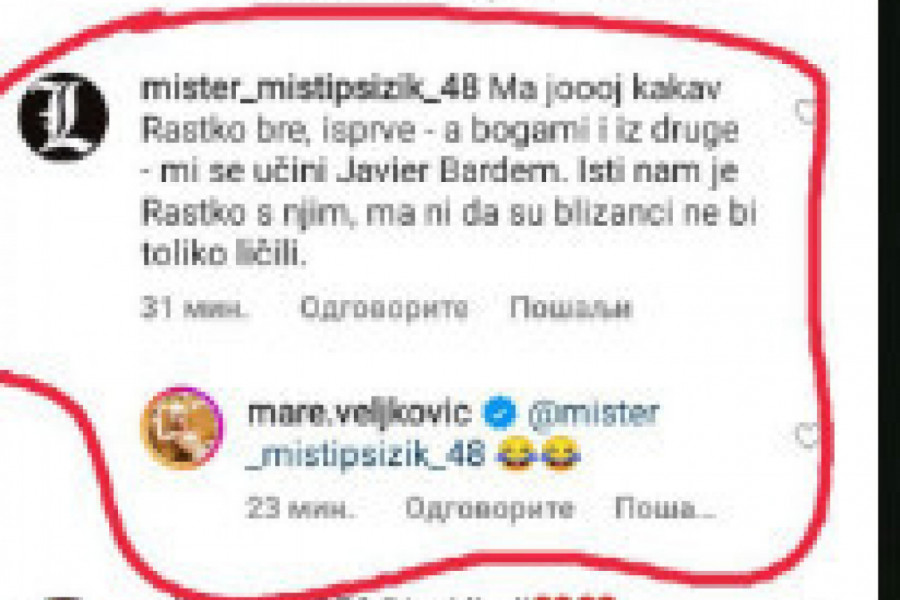Follow the blue @mister mention in the reply

pos(593,413)
